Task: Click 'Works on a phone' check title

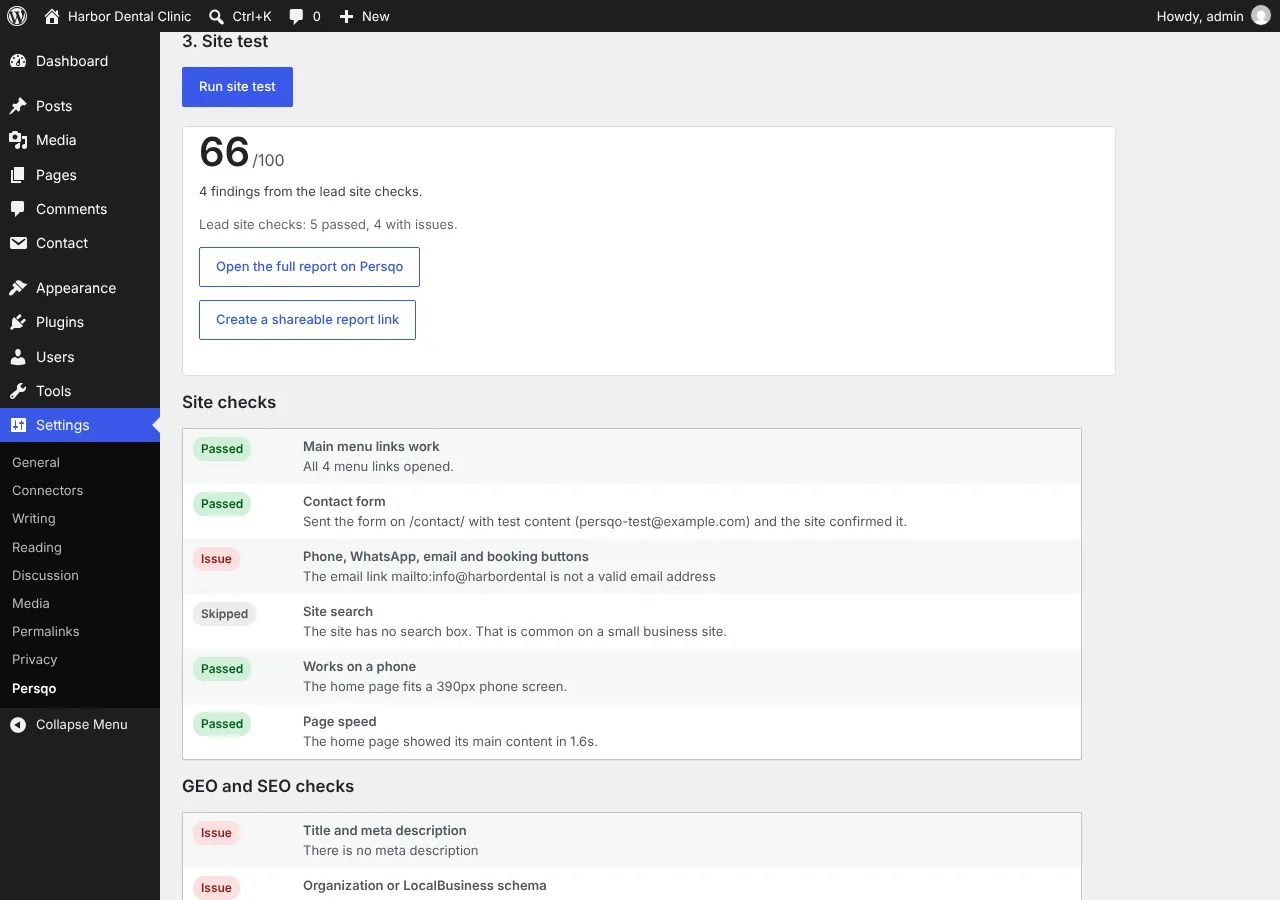Action: point(359,666)
